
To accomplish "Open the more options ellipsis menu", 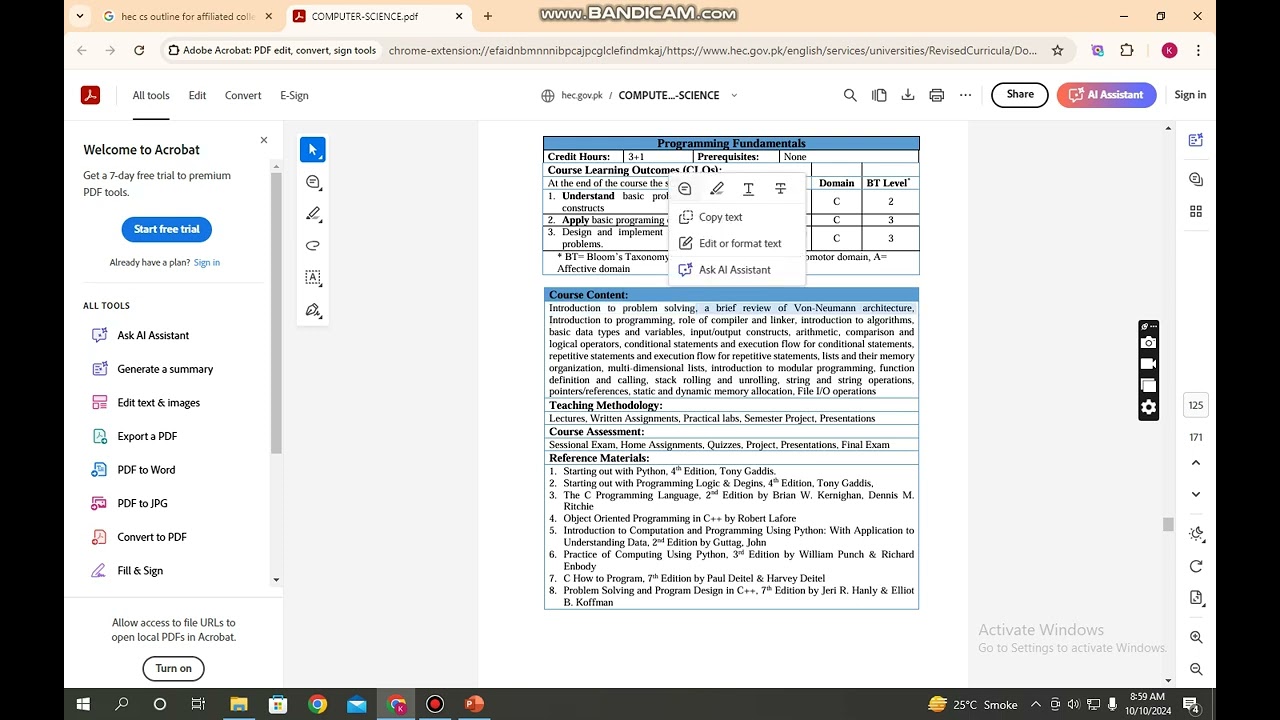I will tap(965, 95).
